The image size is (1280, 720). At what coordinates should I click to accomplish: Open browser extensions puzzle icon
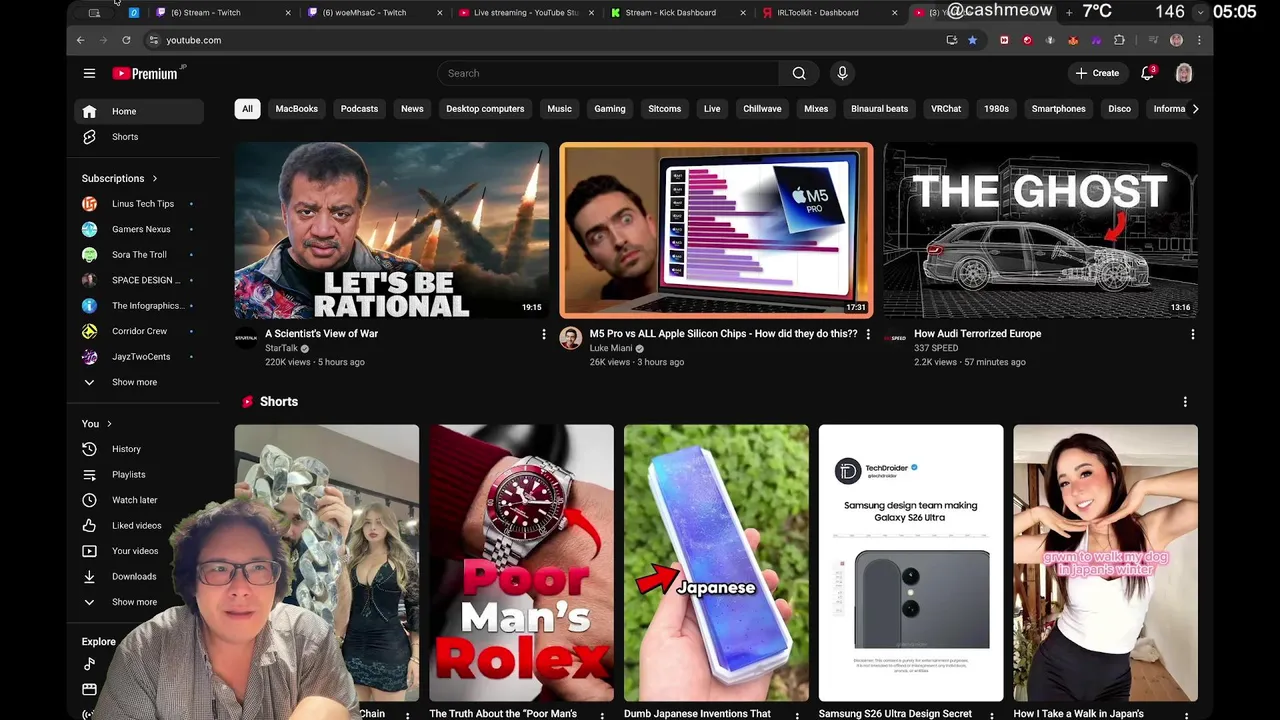coord(1119,40)
